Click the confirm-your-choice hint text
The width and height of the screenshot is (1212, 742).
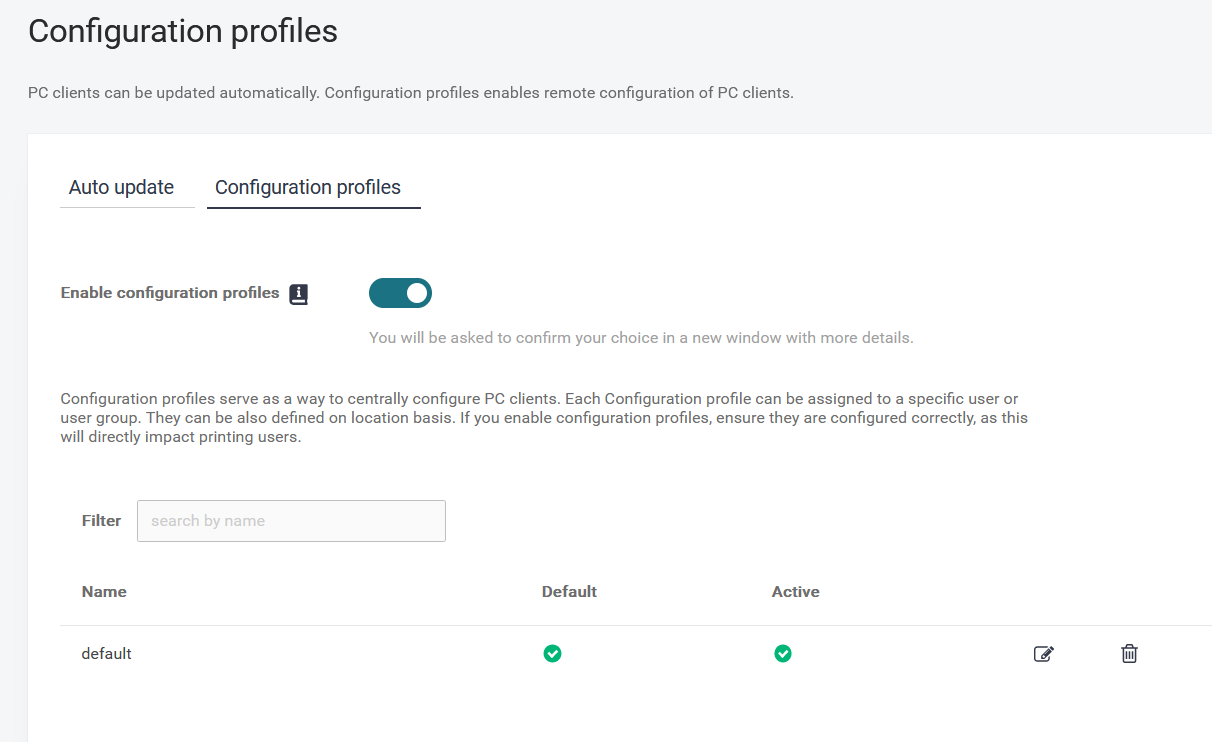641,338
